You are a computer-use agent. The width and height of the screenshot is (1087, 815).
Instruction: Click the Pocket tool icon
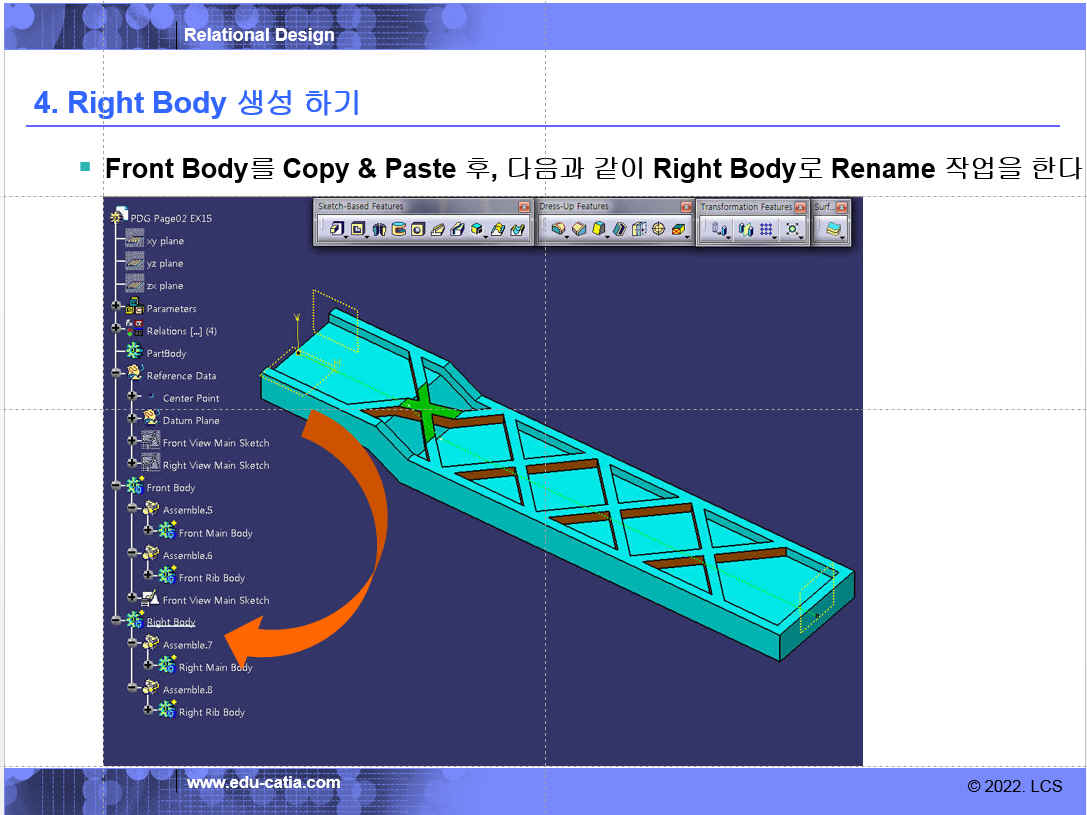[x=358, y=229]
